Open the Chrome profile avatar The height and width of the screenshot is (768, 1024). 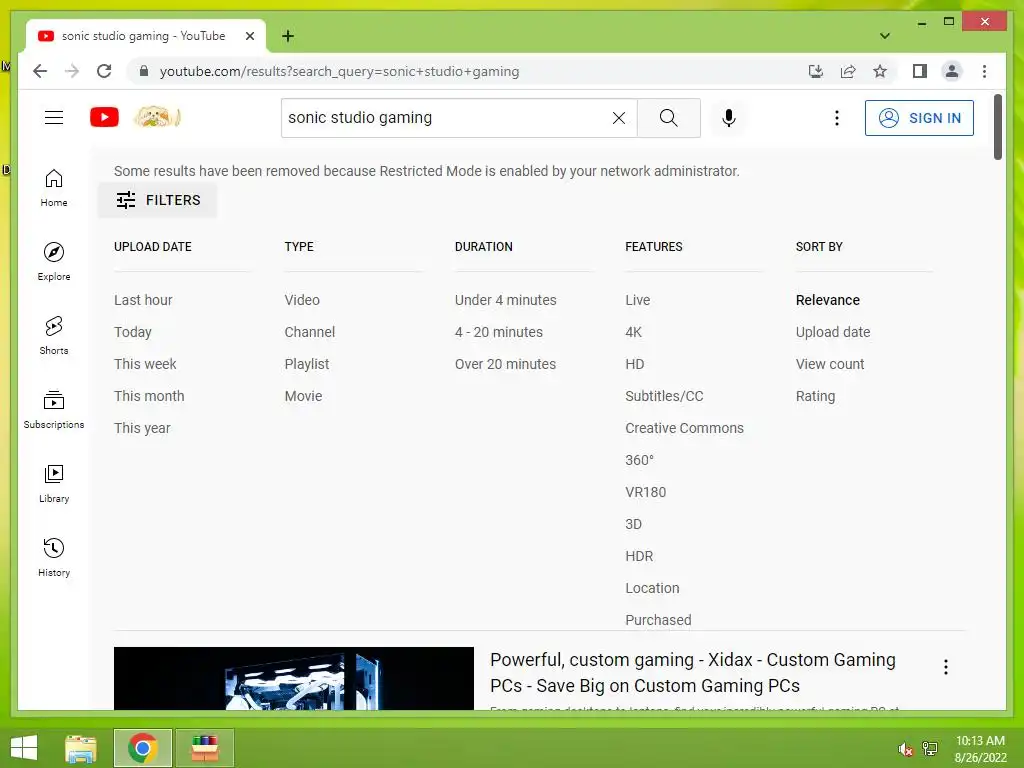click(952, 71)
